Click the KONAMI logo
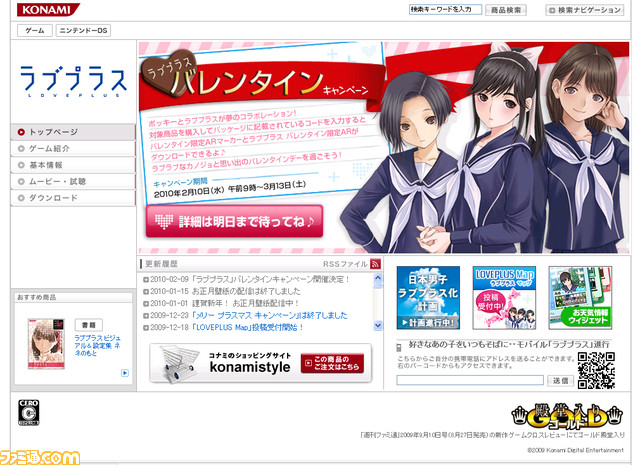The width and height of the screenshot is (640, 465). pyautogui.click(x=48, y=9)
